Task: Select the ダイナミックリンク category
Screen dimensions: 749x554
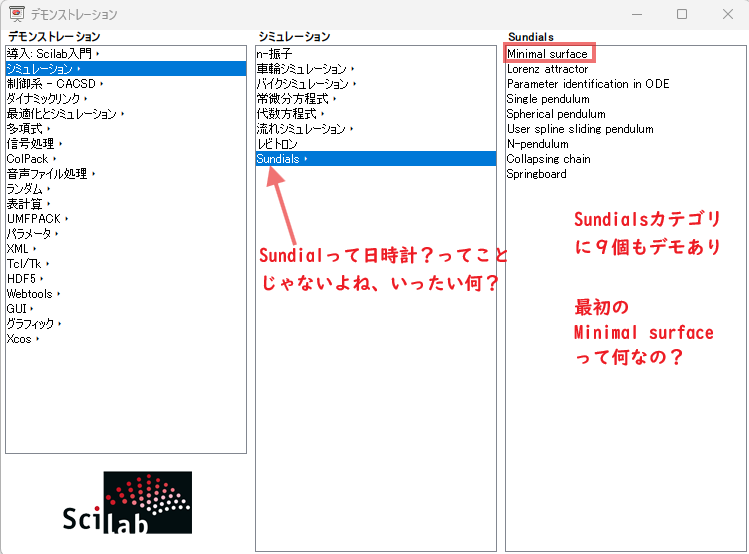Action: tap(126, 99)
